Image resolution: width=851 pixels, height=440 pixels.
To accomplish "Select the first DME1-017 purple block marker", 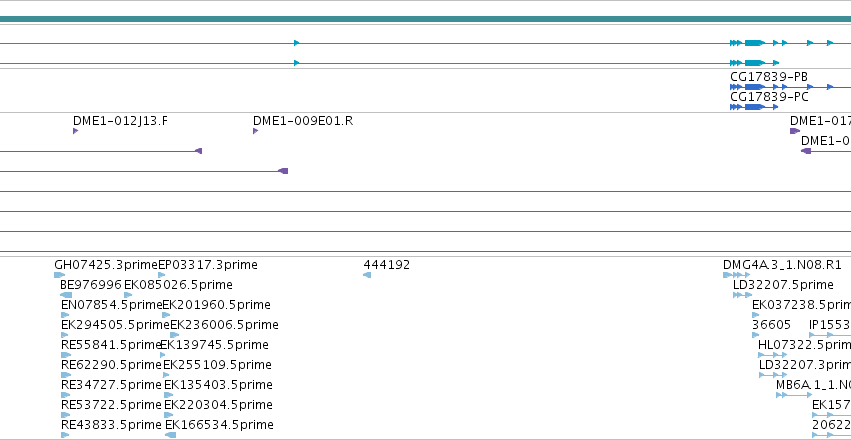I will coord(795,131).
